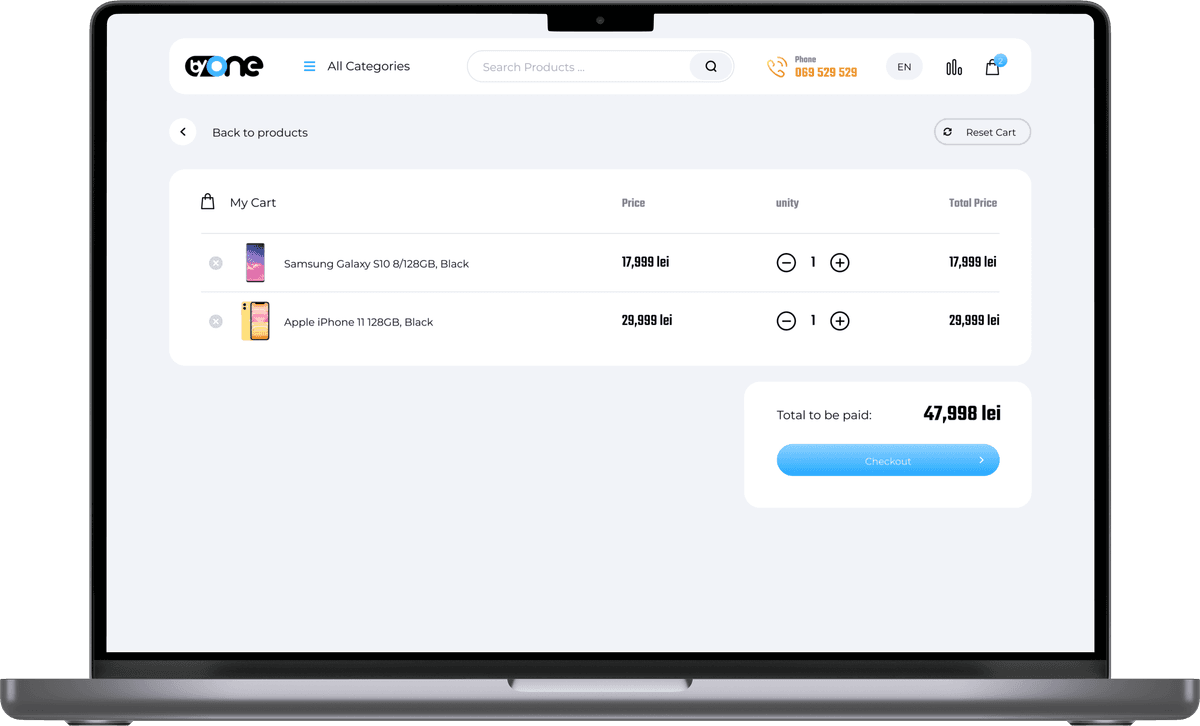1200x726 pixels.
Task: Open the All Categories hamburger menu icon
Action: [x=310, y=66]
